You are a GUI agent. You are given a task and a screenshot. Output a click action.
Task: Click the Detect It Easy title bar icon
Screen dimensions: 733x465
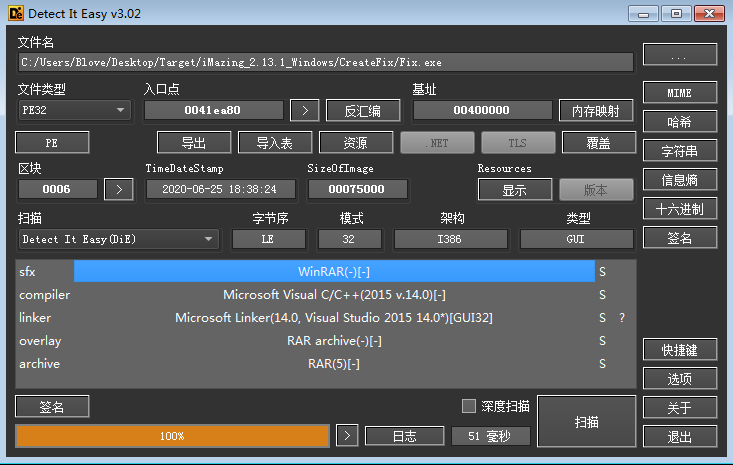click(15, 13)
